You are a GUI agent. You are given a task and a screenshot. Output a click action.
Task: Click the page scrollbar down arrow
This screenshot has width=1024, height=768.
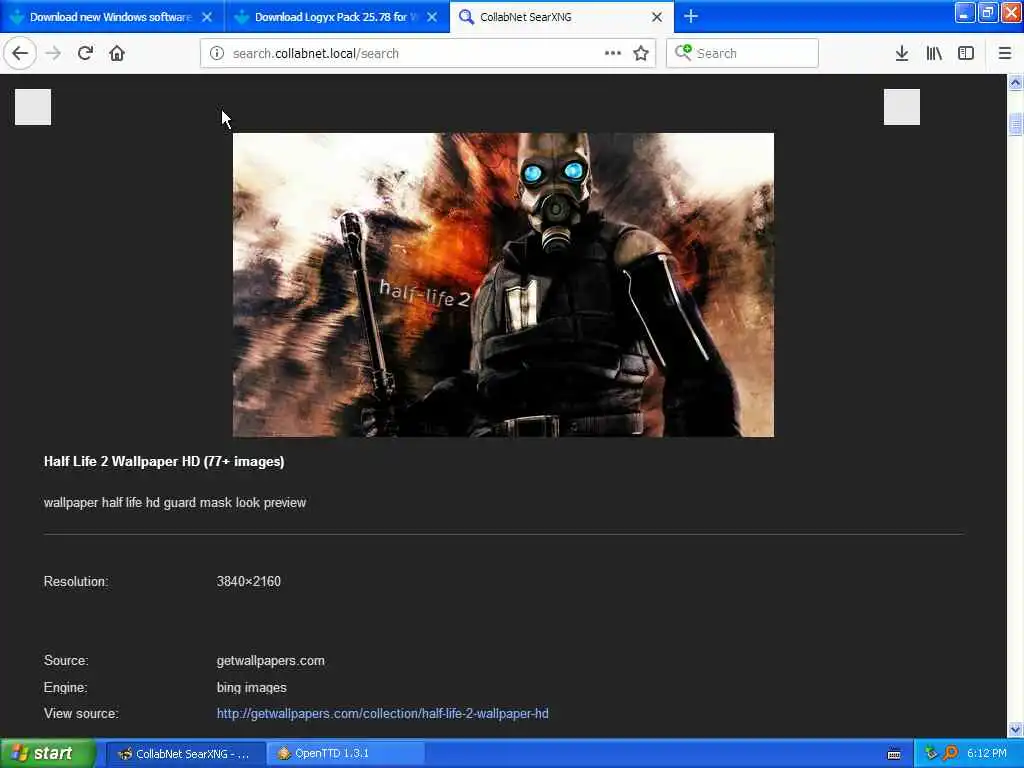(x=1016, y=729)
